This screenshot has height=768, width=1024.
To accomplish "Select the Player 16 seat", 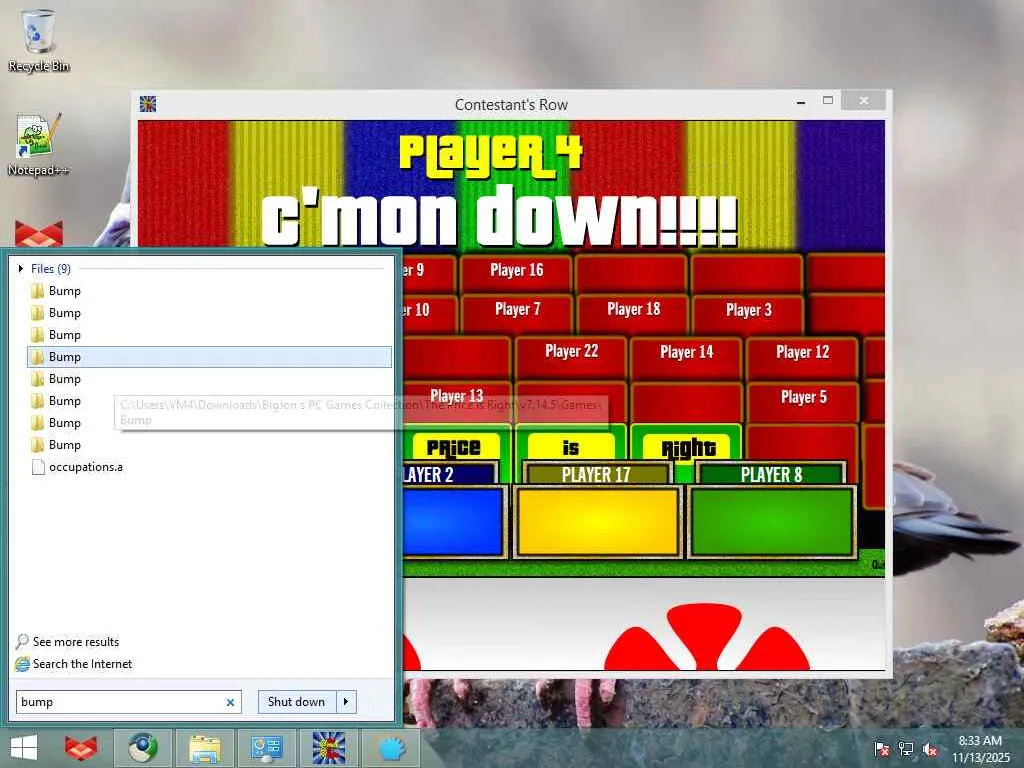I will coord(516,273).
